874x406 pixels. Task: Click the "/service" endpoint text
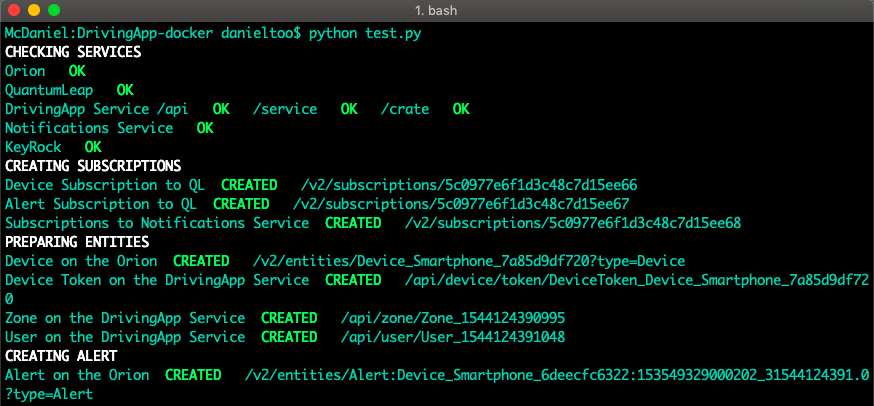(285, 109)
